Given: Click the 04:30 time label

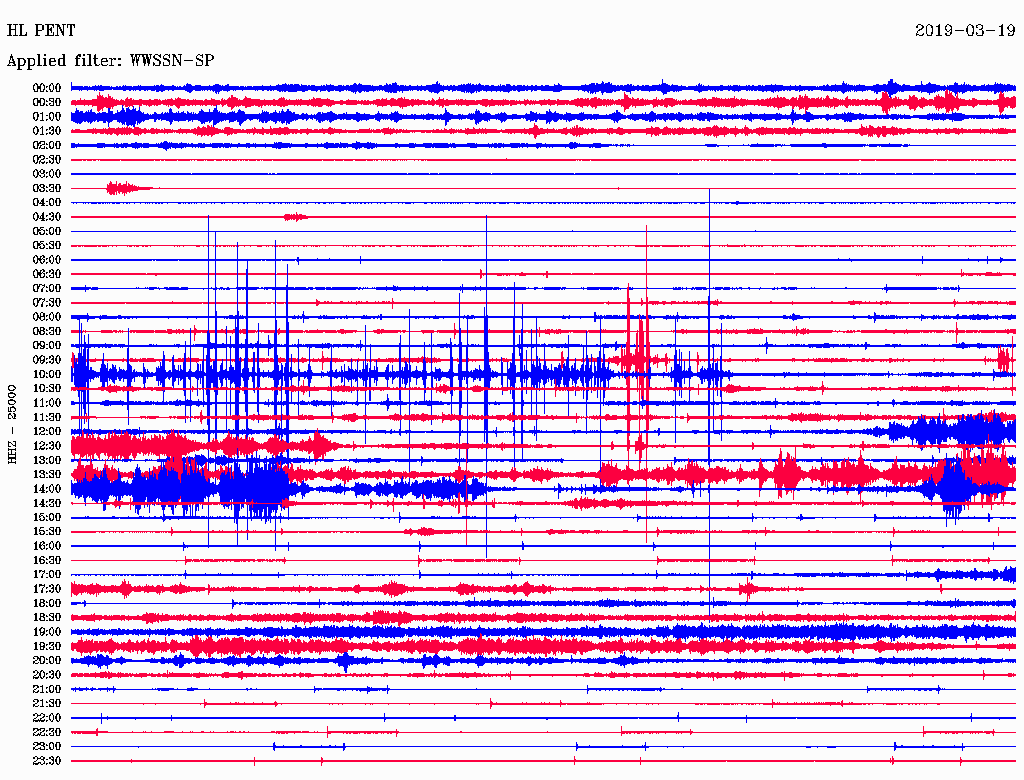Looking at the screenshot, I should [x=47, y=217].
